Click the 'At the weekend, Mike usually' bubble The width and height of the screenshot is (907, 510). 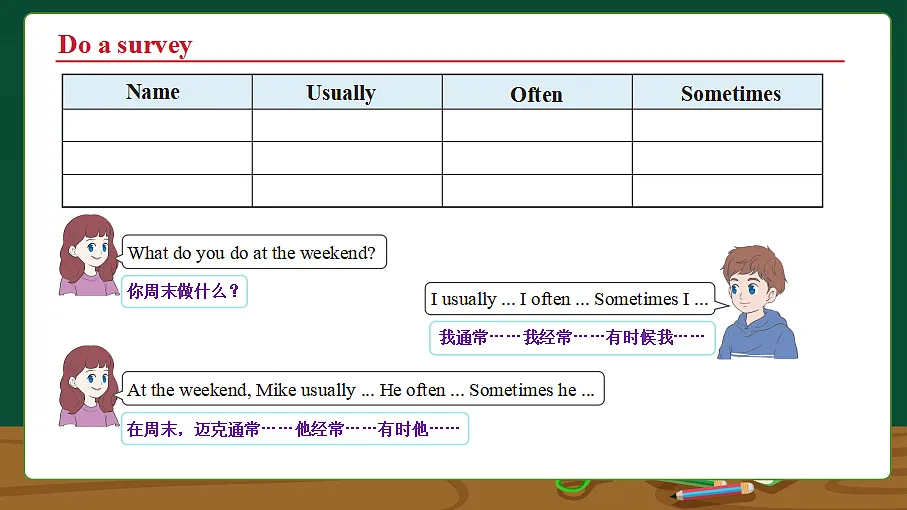pyautogui.click(x=363, y=389)
